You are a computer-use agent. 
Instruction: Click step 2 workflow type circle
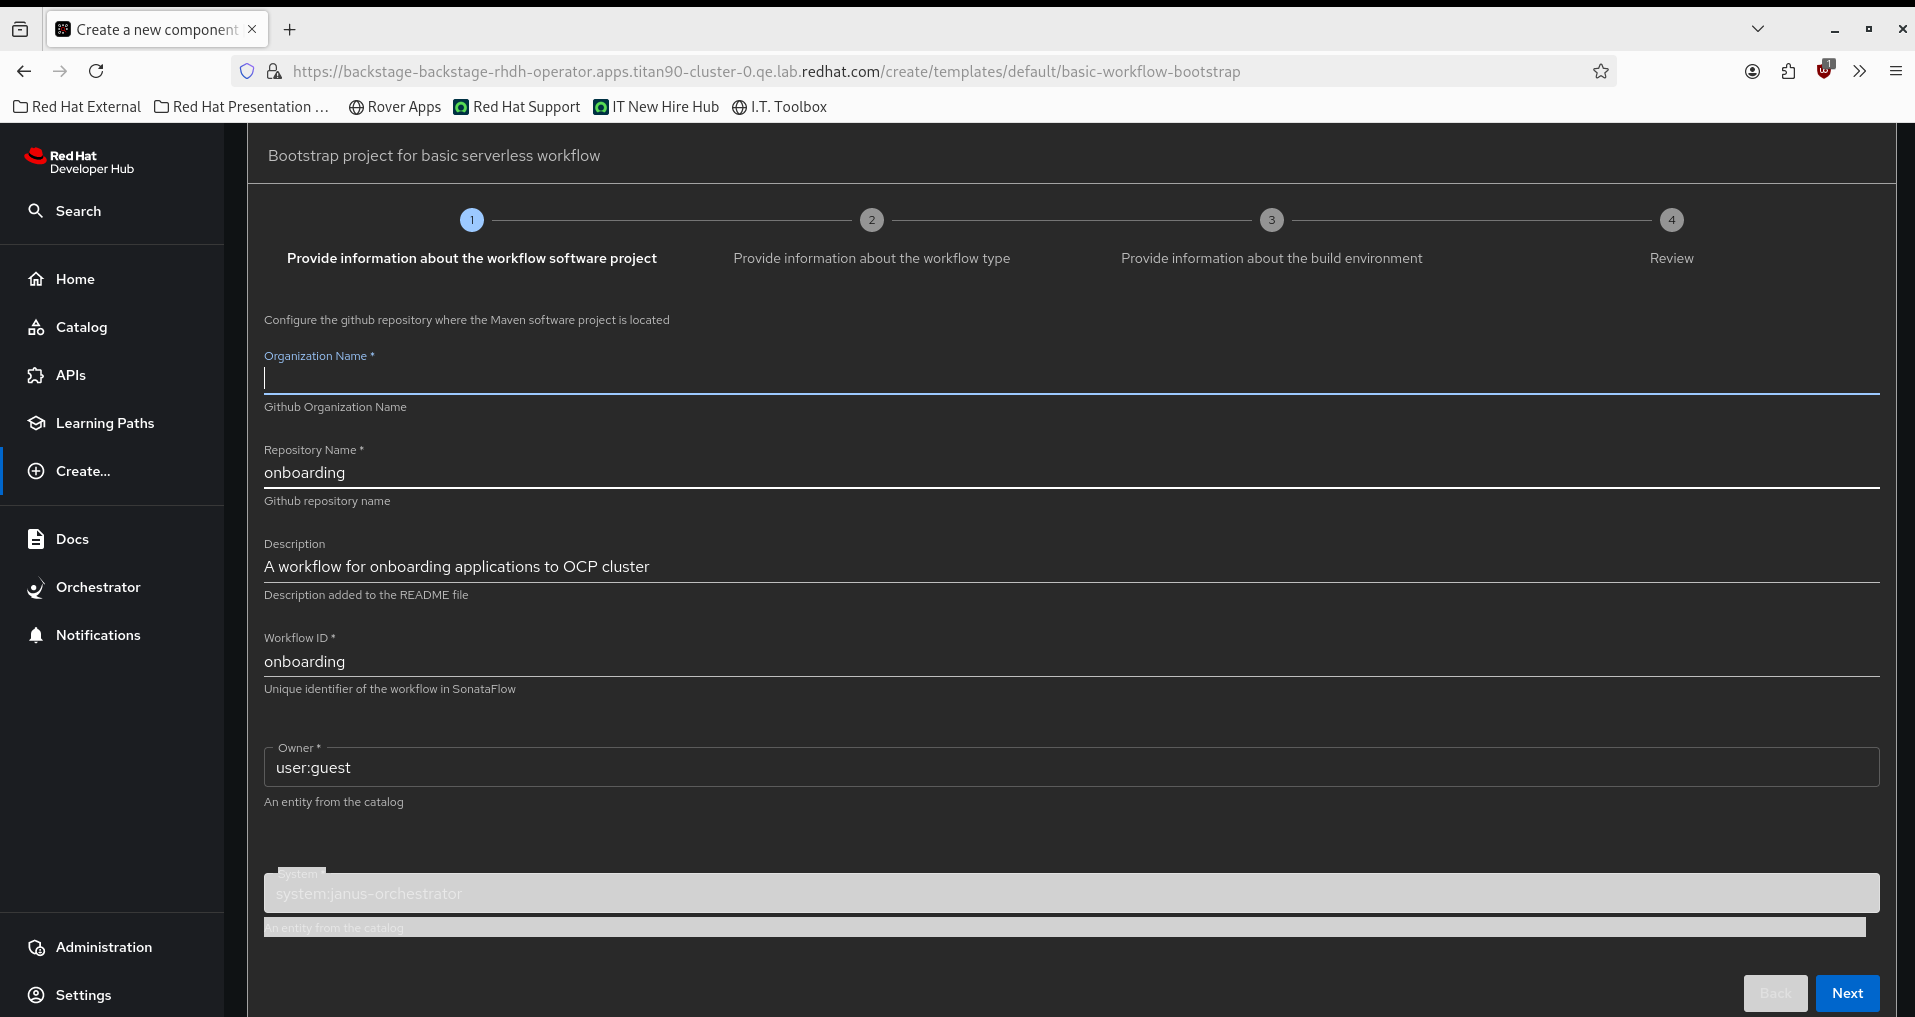click(x=872, y=220)
